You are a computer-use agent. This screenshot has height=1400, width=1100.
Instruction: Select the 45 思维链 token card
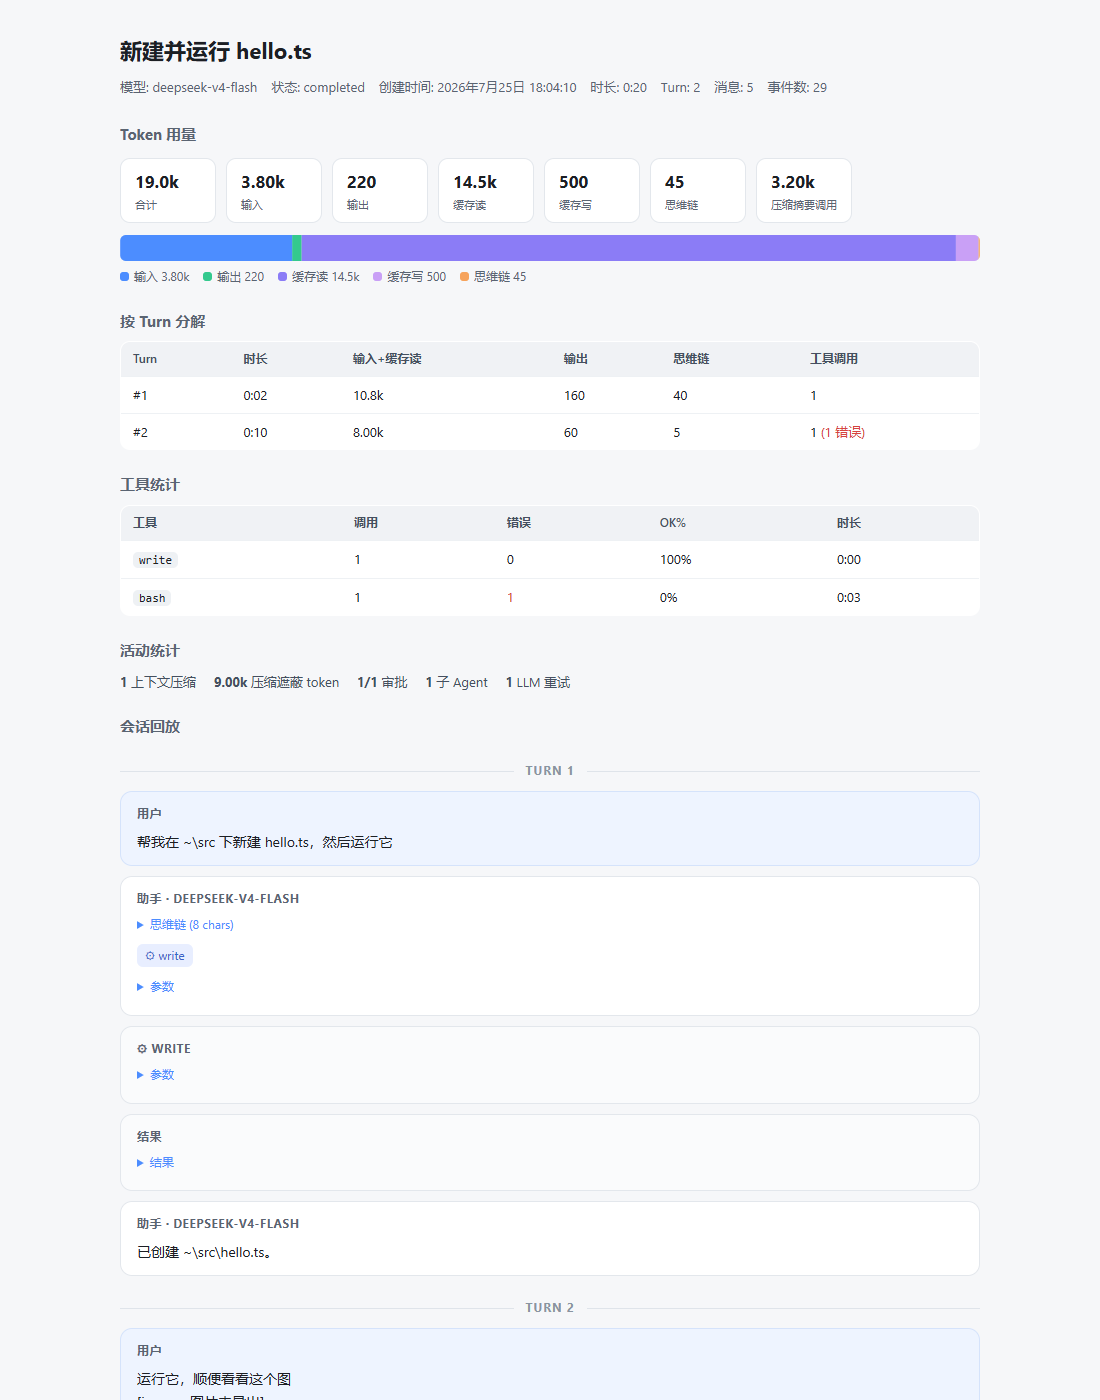point(698,190)
